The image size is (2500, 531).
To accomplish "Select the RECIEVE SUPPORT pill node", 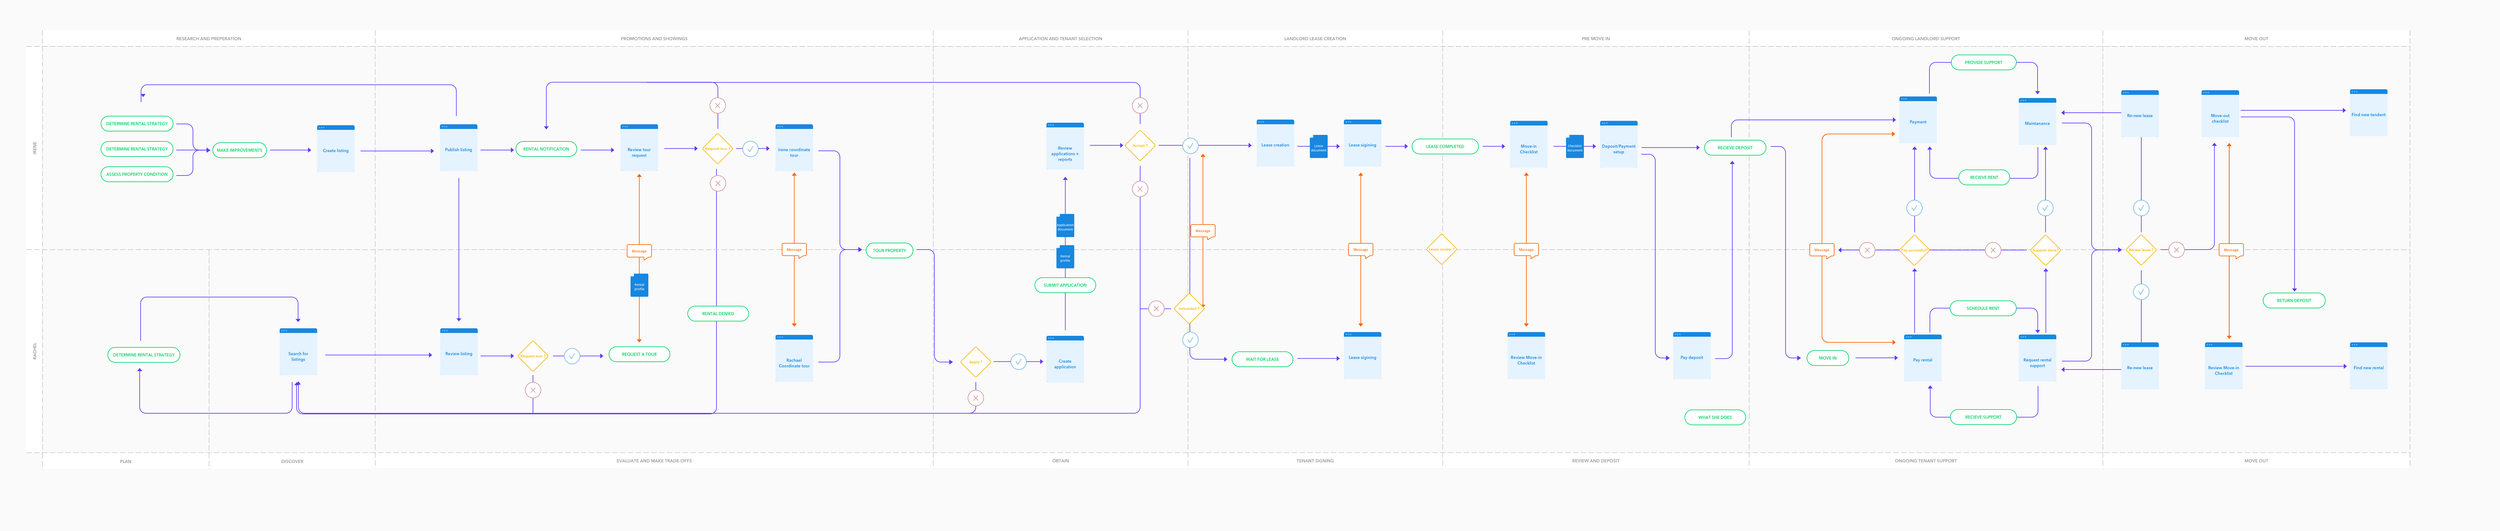I will tap(1983, 417).
